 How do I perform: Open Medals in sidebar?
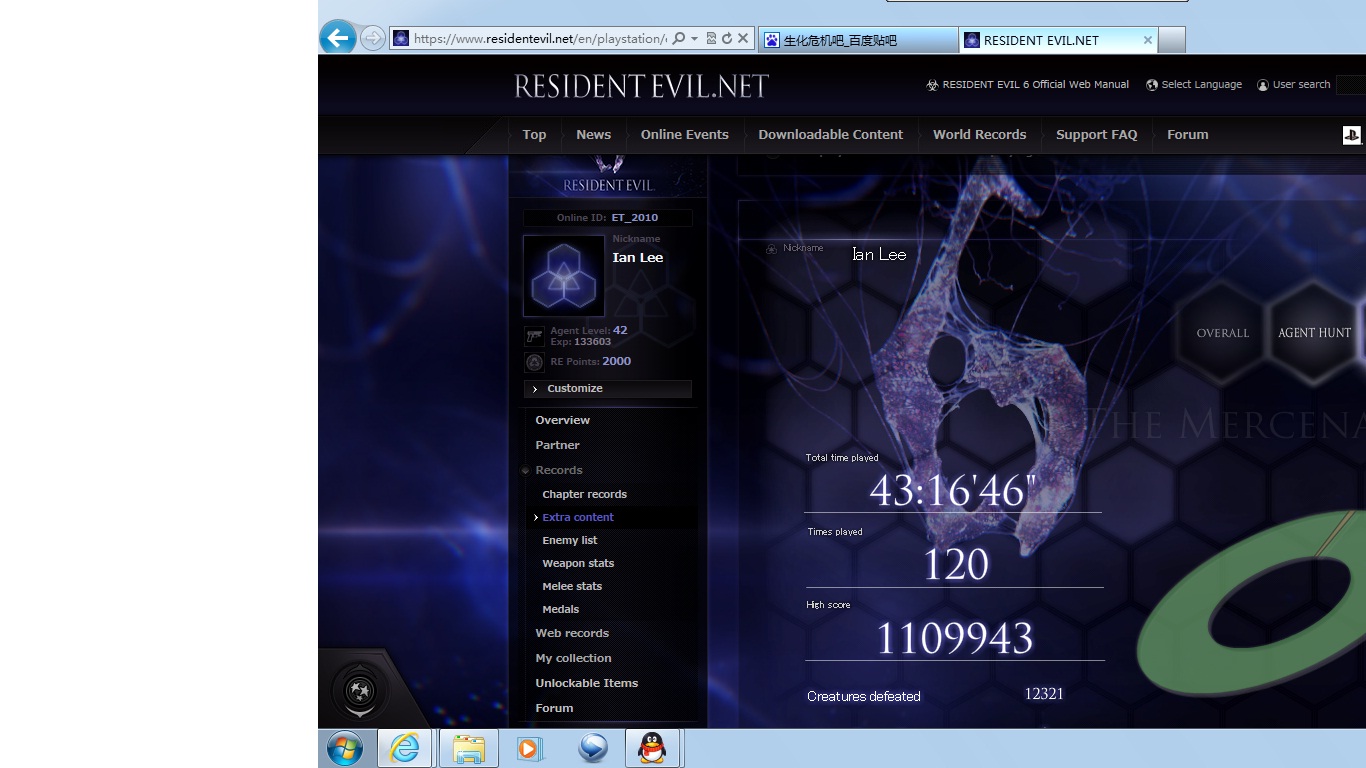561,610
